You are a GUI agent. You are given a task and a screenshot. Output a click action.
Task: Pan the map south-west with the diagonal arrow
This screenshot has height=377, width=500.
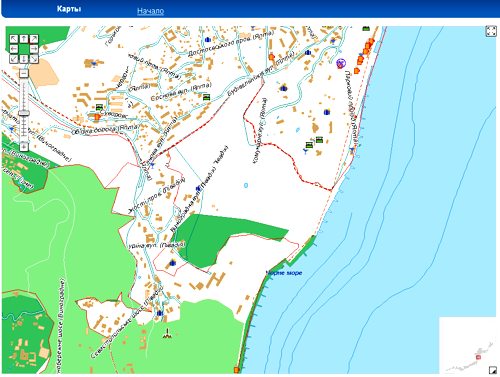pos(14,59)
